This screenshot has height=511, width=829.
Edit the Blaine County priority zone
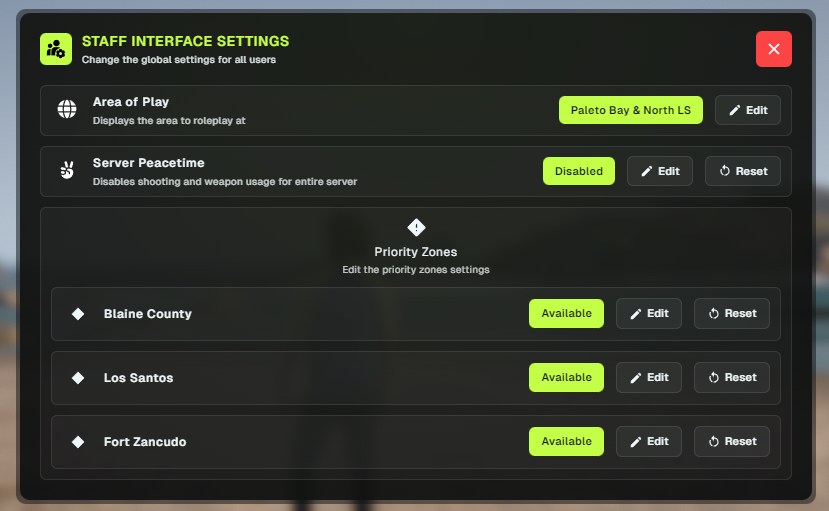point(649,313)
